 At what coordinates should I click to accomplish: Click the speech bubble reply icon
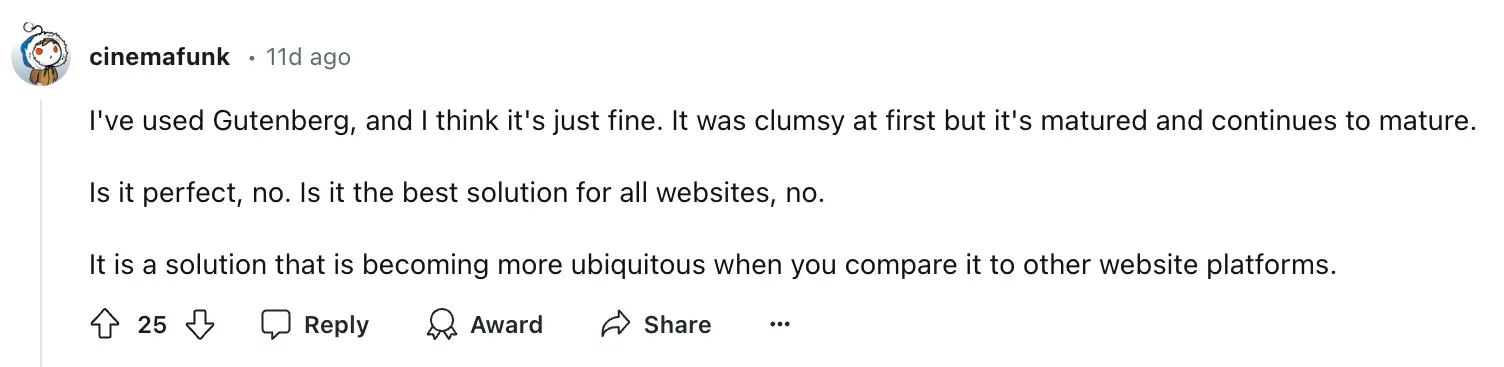click(276, 324)
